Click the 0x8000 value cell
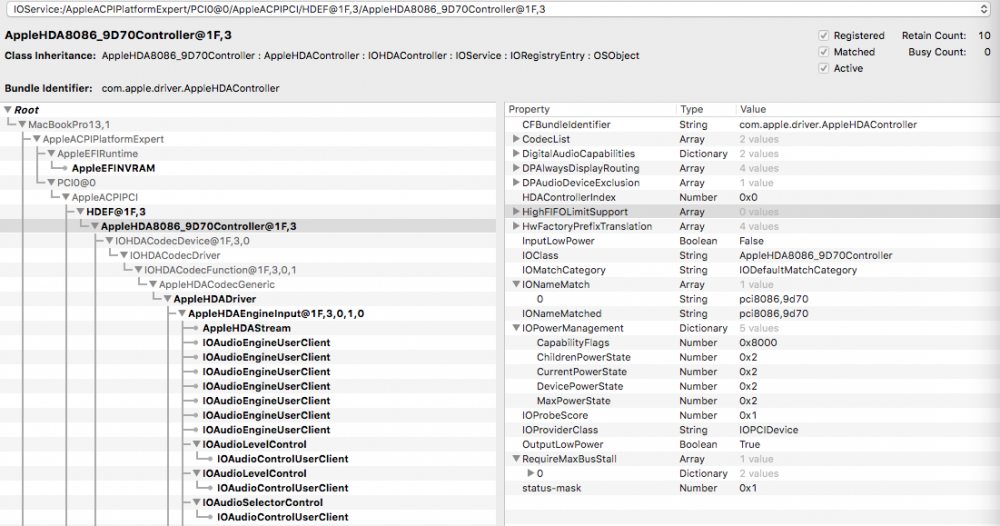Image resolution: width=1000 pixels, height=526 pixels. click(758, 343)
